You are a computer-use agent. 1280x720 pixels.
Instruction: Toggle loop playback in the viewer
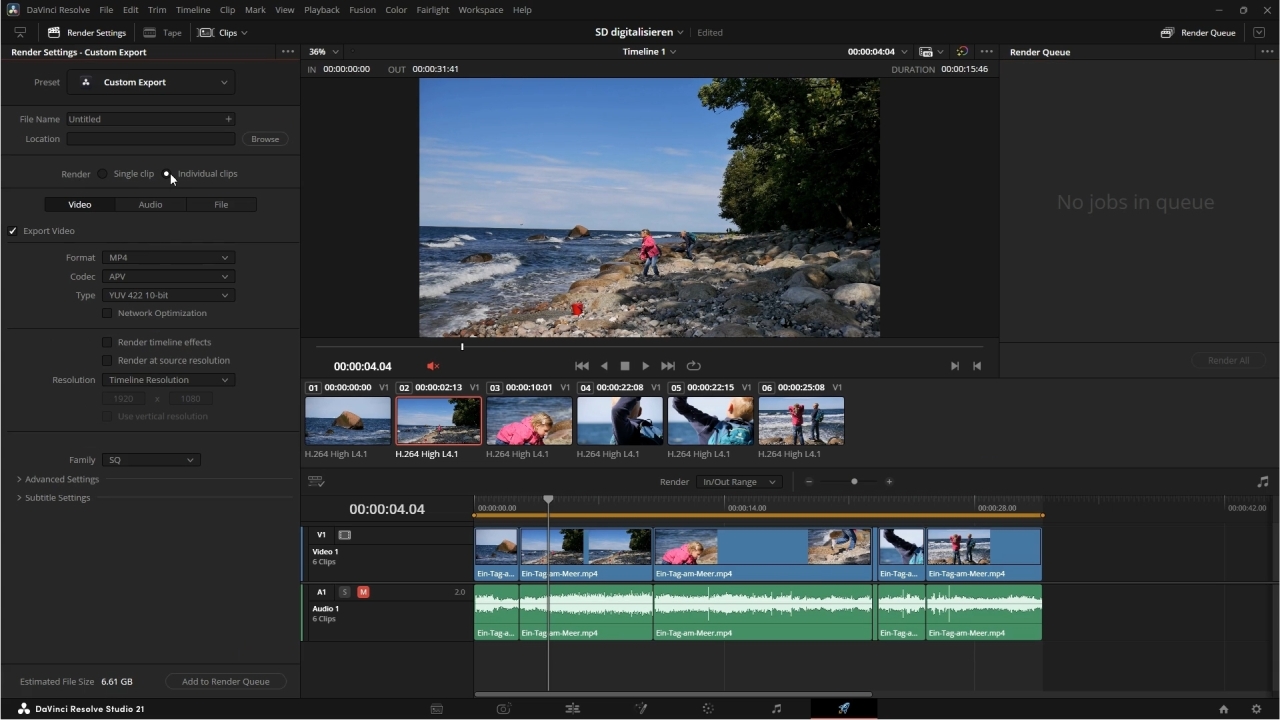(694, 366)
